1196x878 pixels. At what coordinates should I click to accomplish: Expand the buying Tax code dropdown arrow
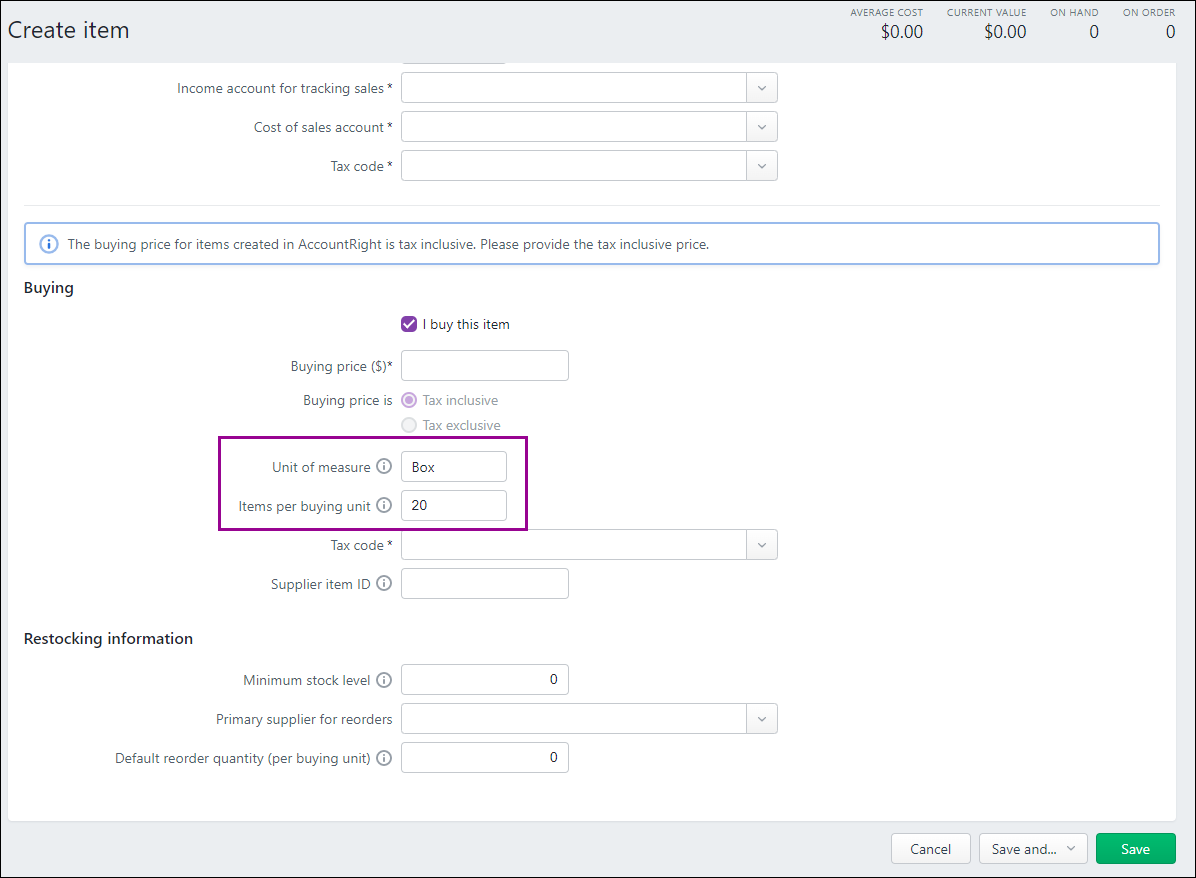[761, 545]
